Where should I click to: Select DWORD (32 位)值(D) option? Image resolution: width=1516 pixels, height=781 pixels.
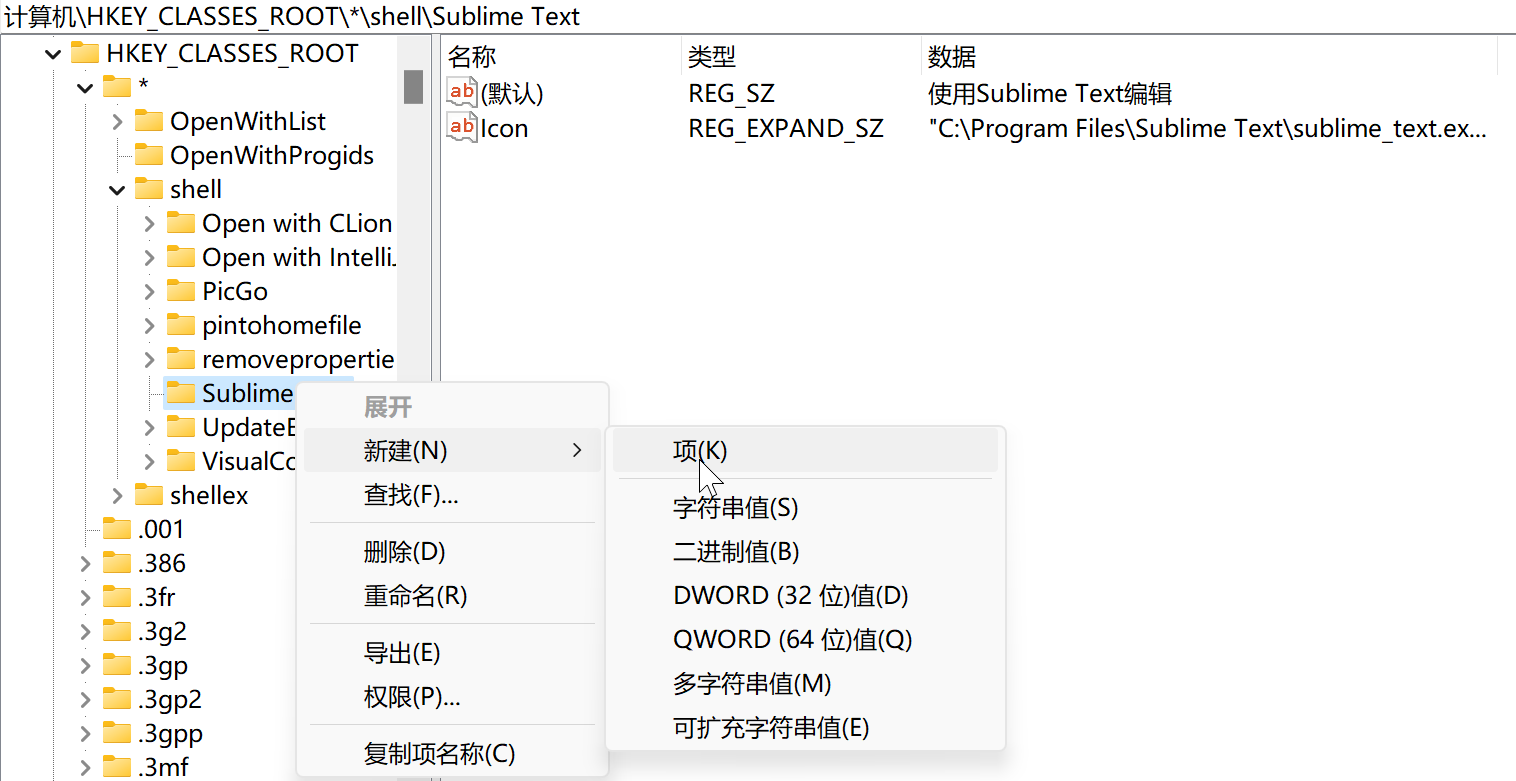pyautogui.click(x=805, y=596)
